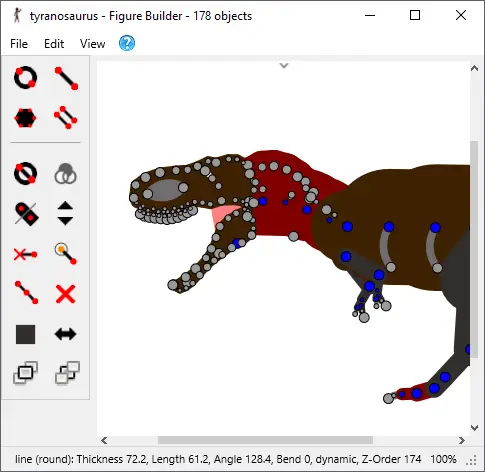Image resolution: width=485 pixels, height=472 pixels.
Task: Click the send to back icon
Action: tap(67, 373)
